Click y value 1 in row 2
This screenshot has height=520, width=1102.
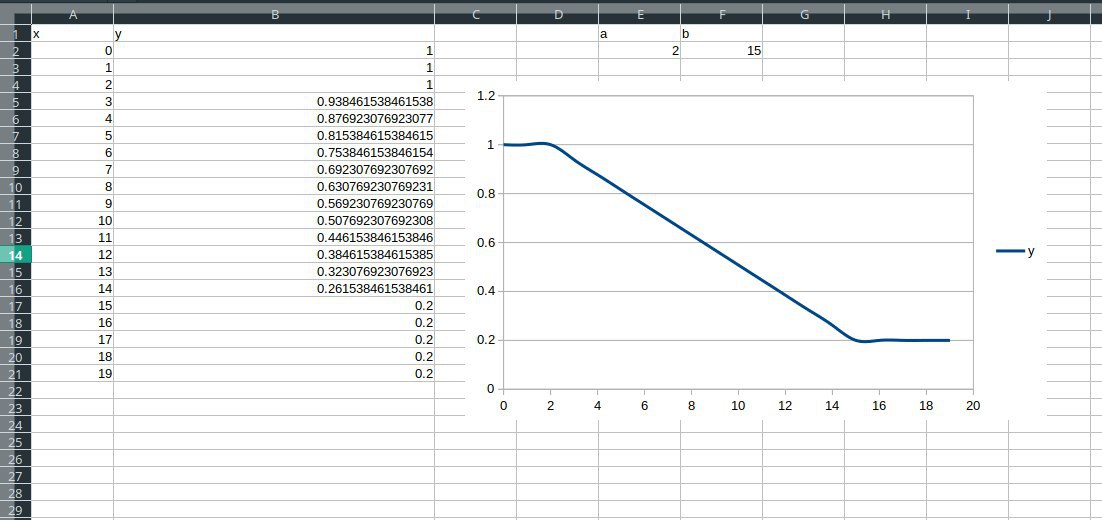pos(274,51)
